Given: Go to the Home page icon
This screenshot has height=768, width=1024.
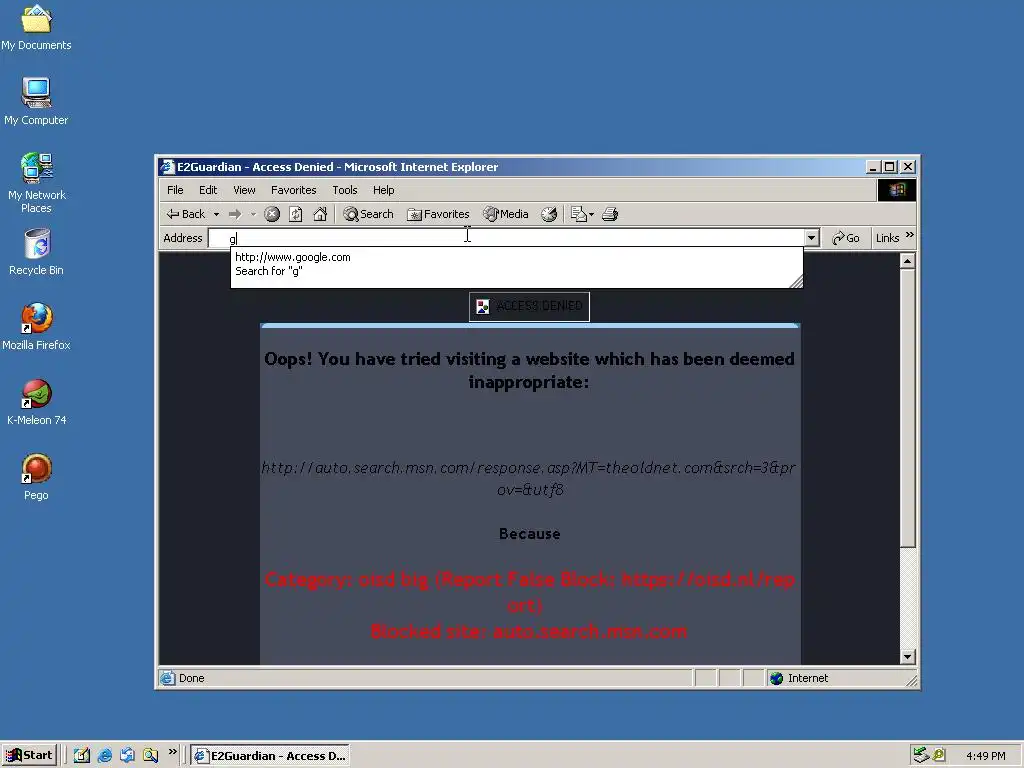Looking at the screenshot, I should pyautogui.click(x=320, y=214).
